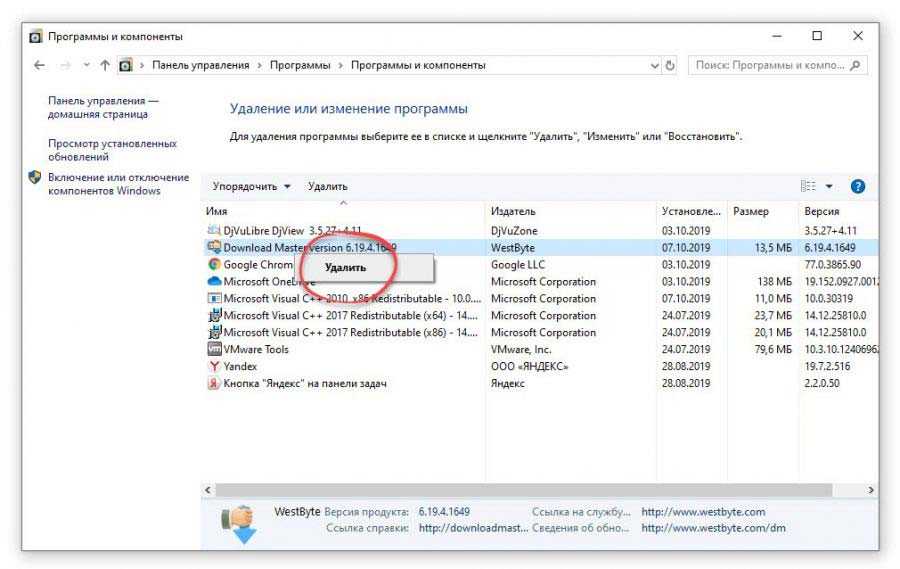Select Удалить in the context menu
Image resolution: width=900 pixels, height=569 pixels.
tap(344, 268)
